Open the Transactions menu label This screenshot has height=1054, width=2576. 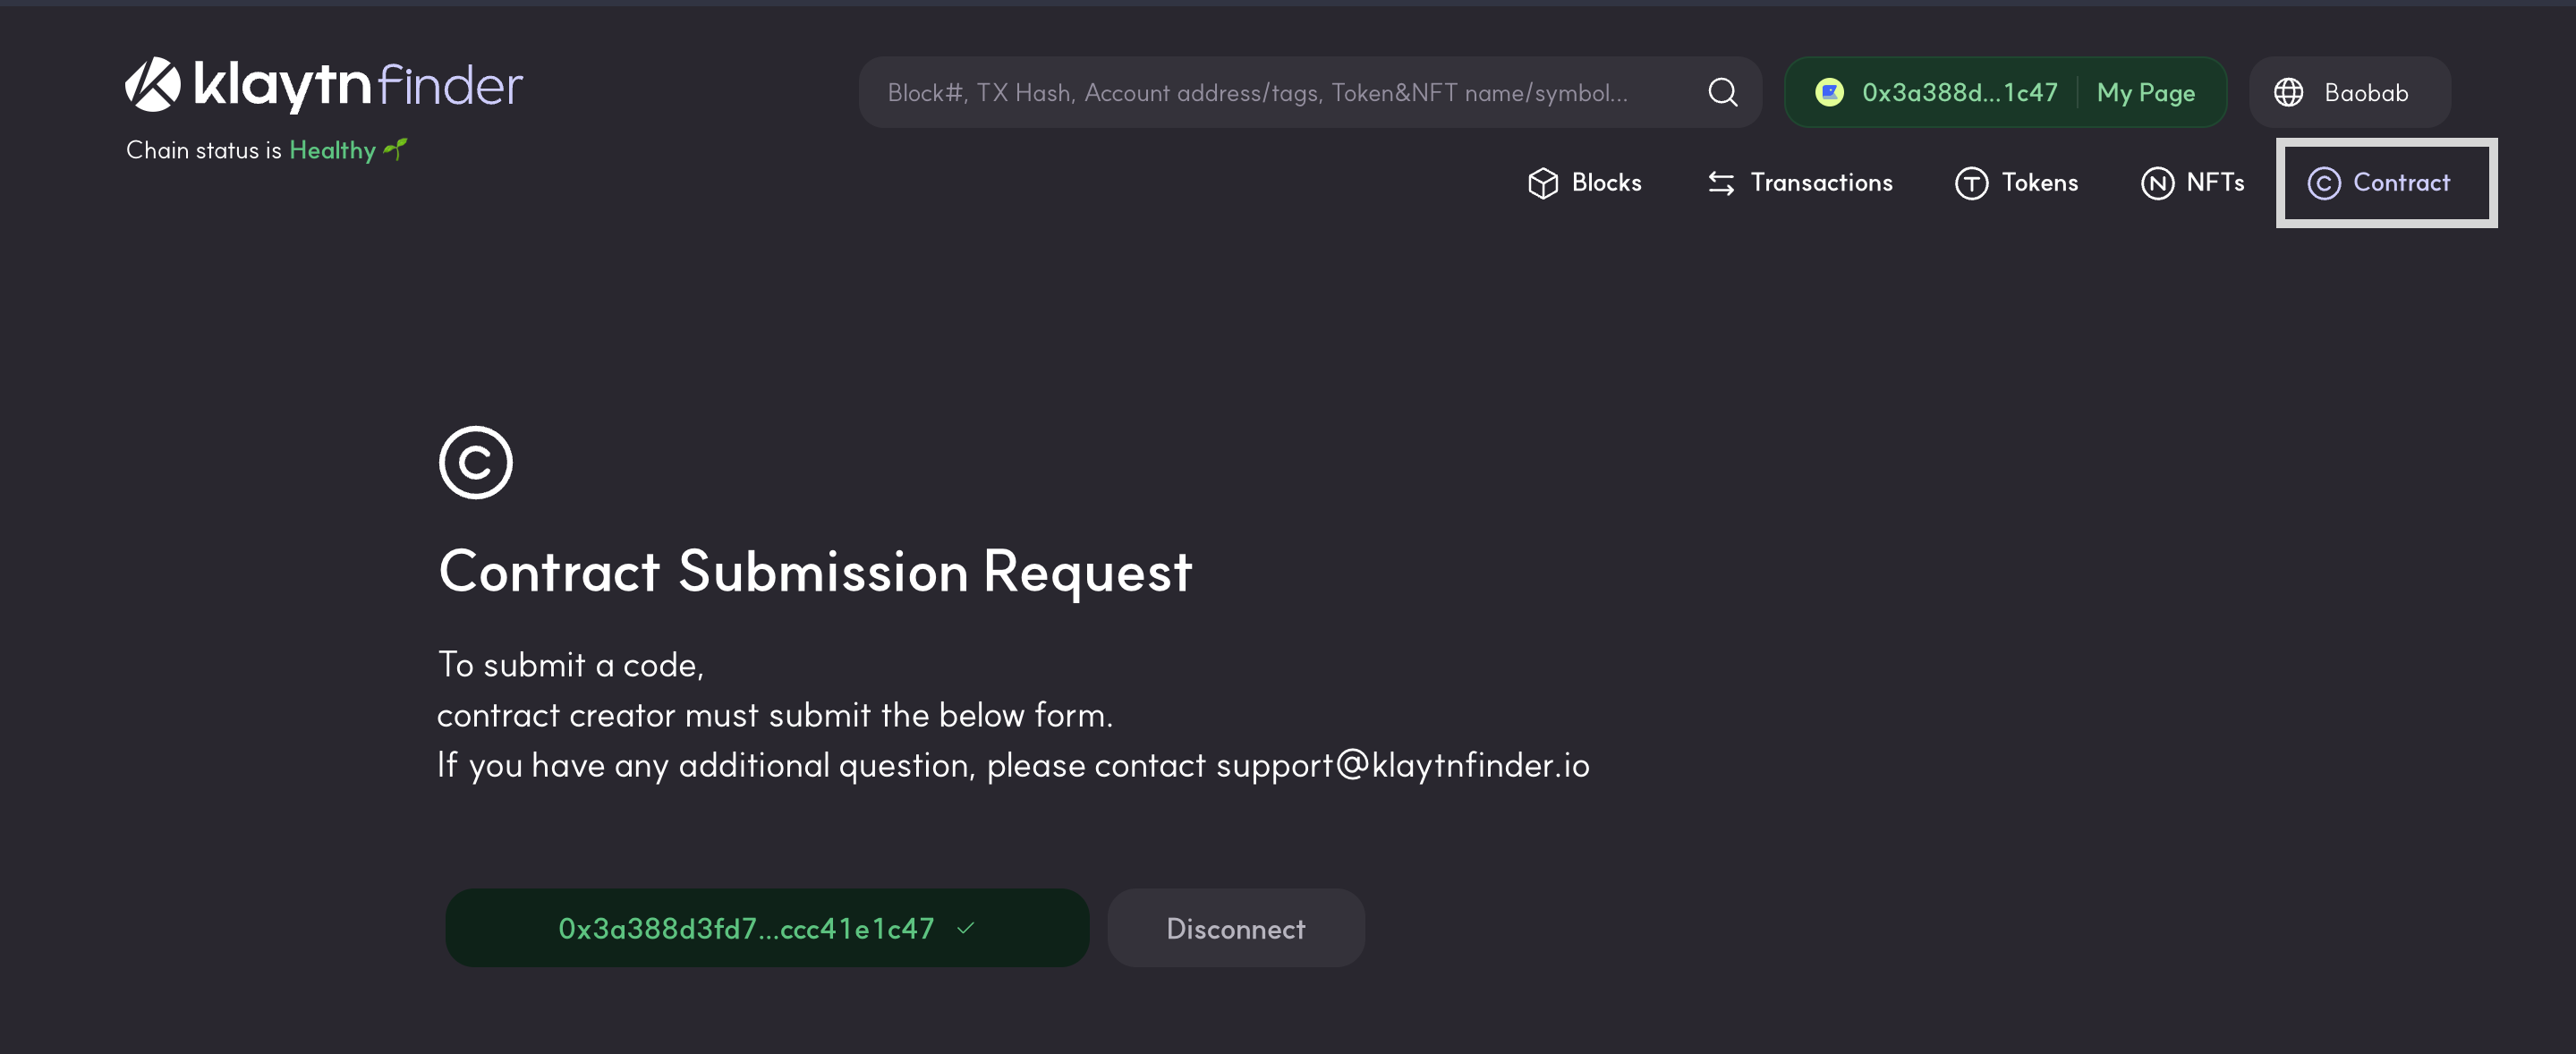[1821, 183]
